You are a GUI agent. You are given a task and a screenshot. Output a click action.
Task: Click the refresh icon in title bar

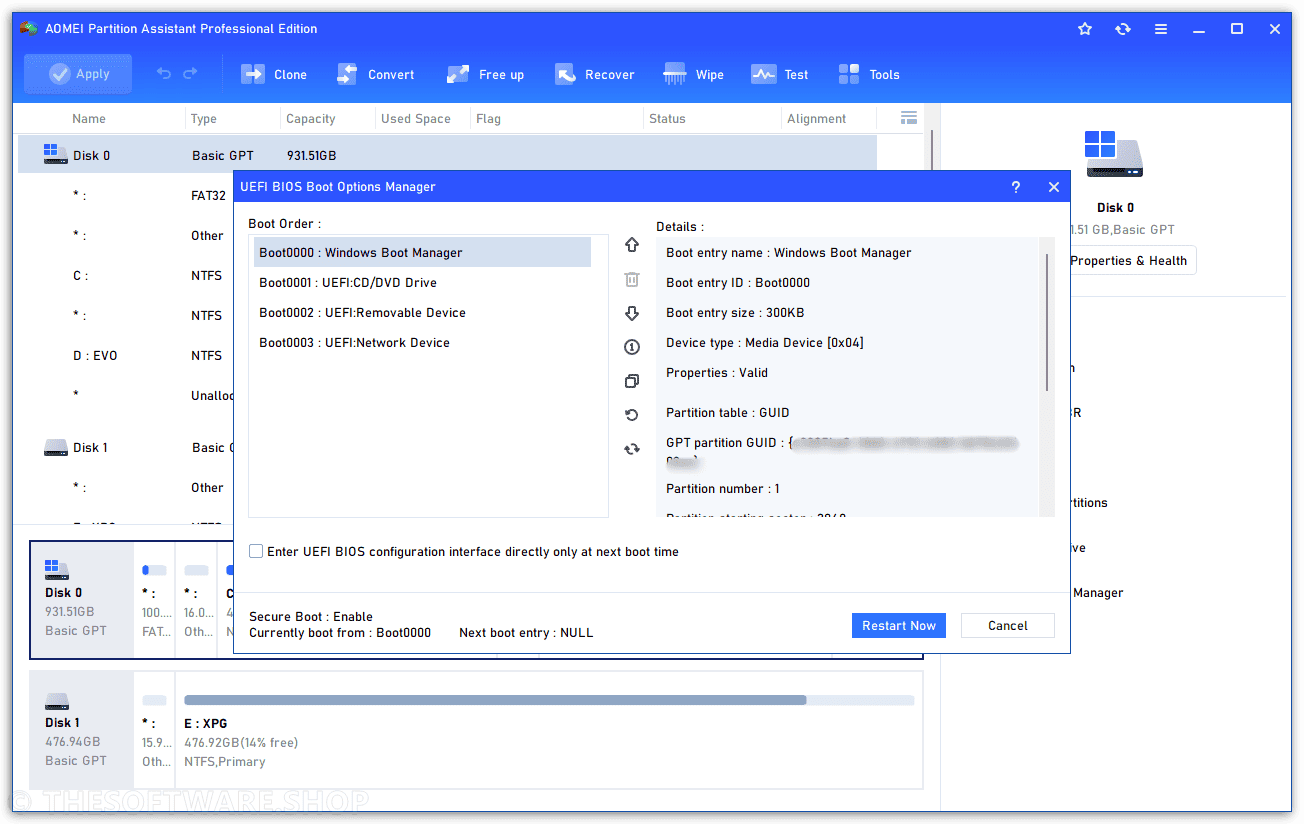(x=1123, y=29)
